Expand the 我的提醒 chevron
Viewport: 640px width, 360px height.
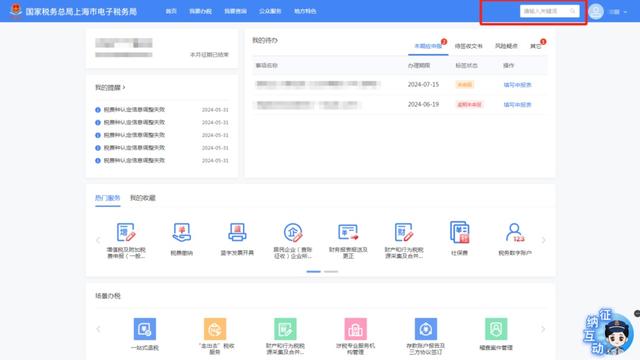pyautogui.click(x=124, y=87)
